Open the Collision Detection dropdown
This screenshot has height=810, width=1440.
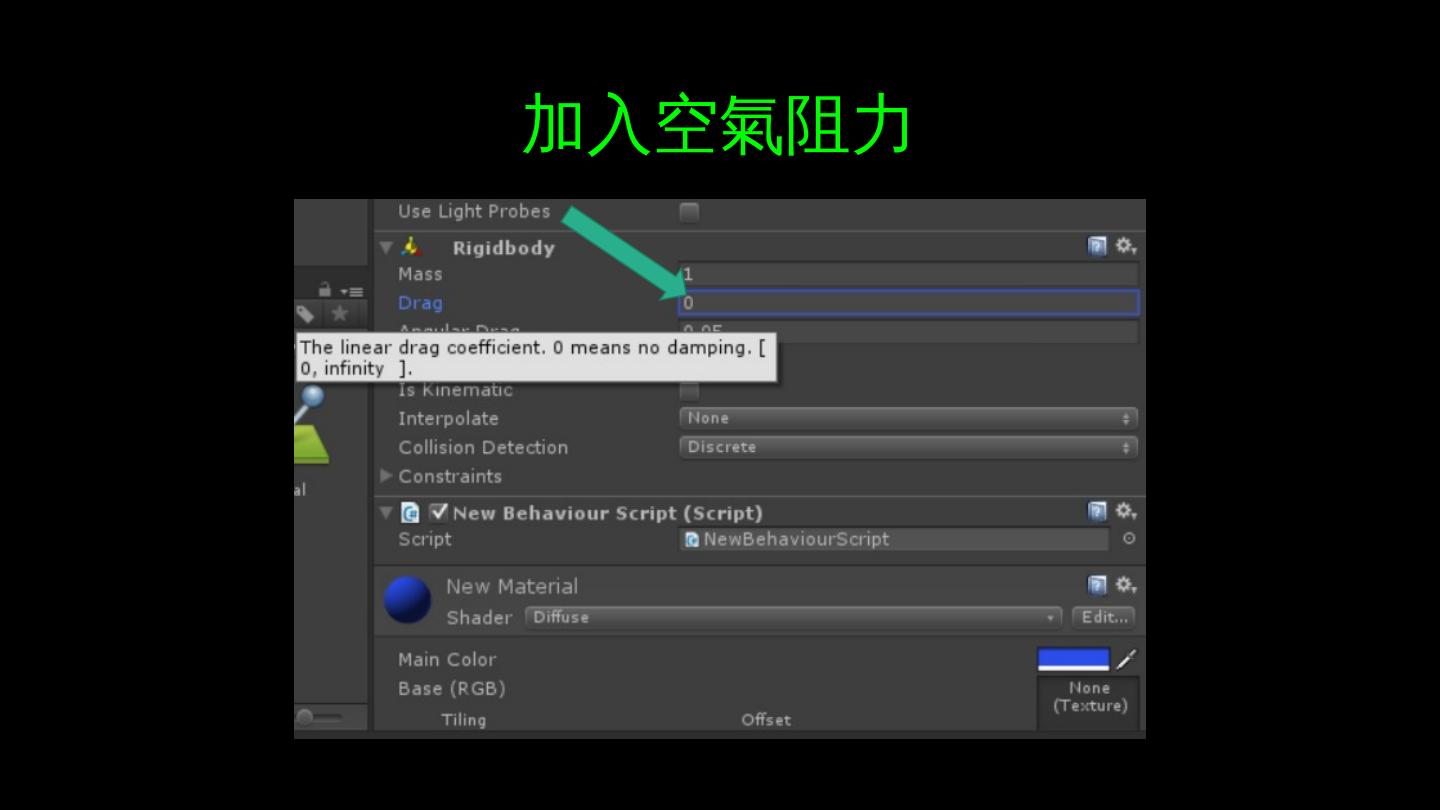click(908, 447)
